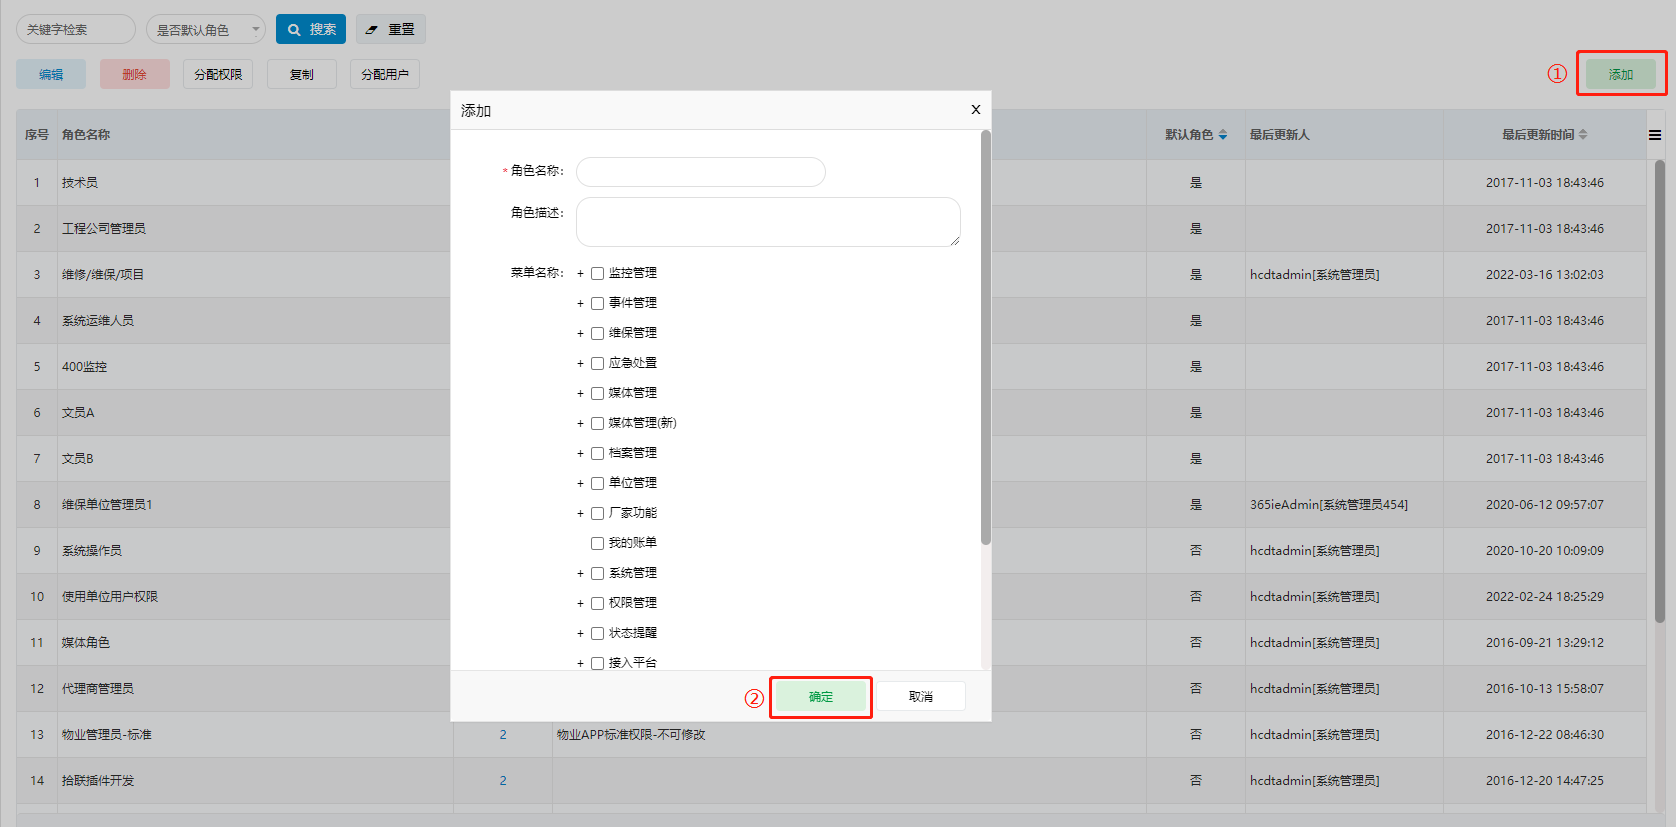Sort by the 最后更新时间 column arrows

pos(1583,135)
